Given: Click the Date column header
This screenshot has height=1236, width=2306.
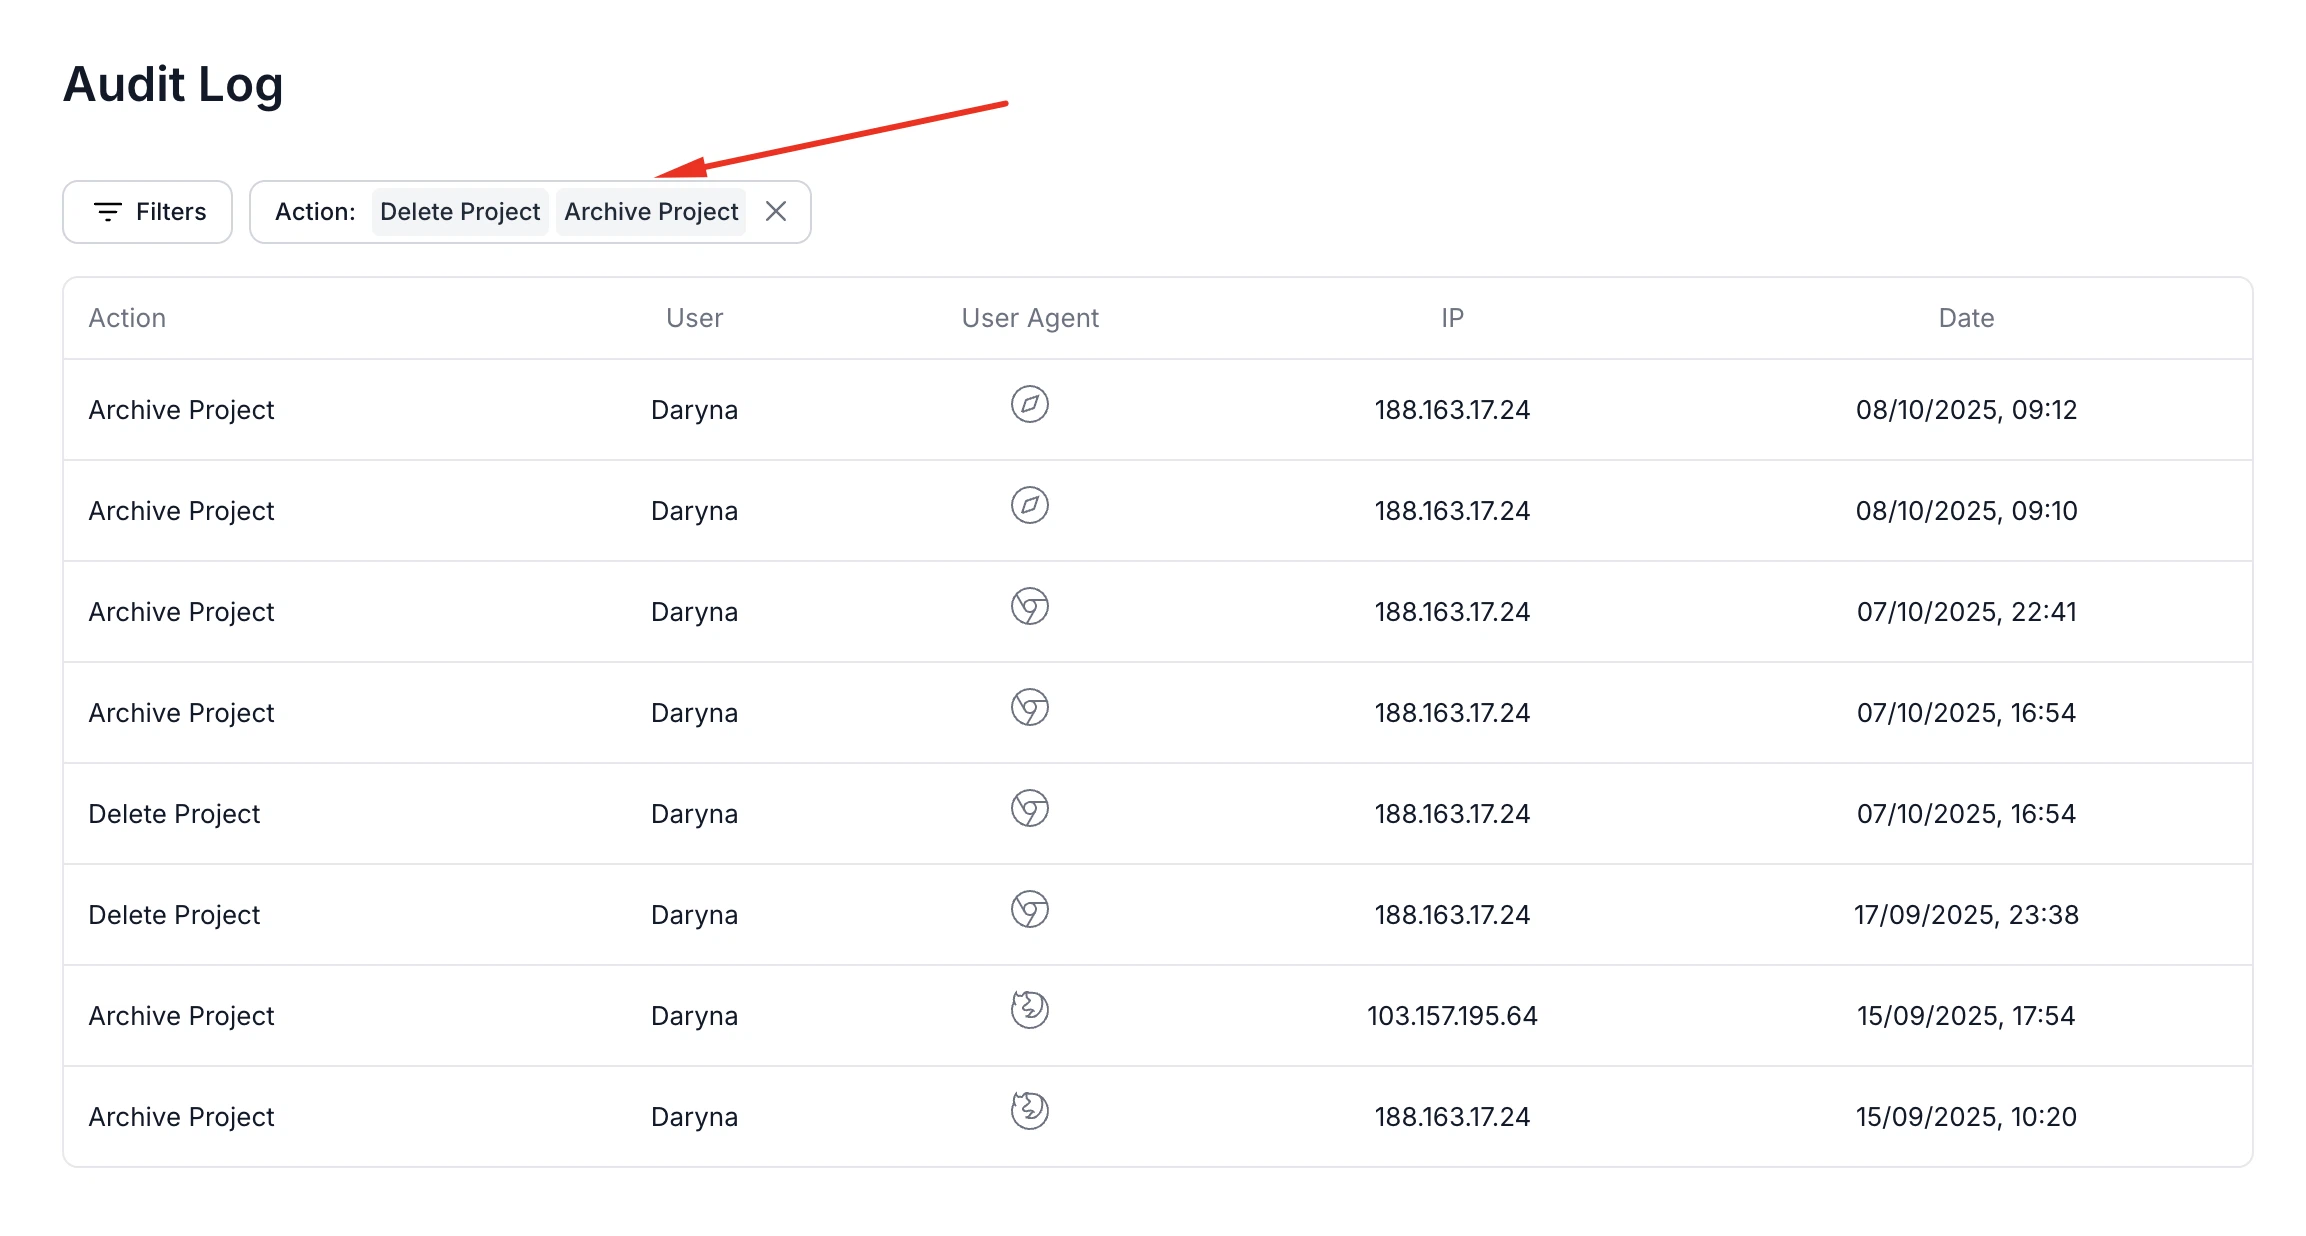Looking at the screenshot, I should tap(1966, 318).
